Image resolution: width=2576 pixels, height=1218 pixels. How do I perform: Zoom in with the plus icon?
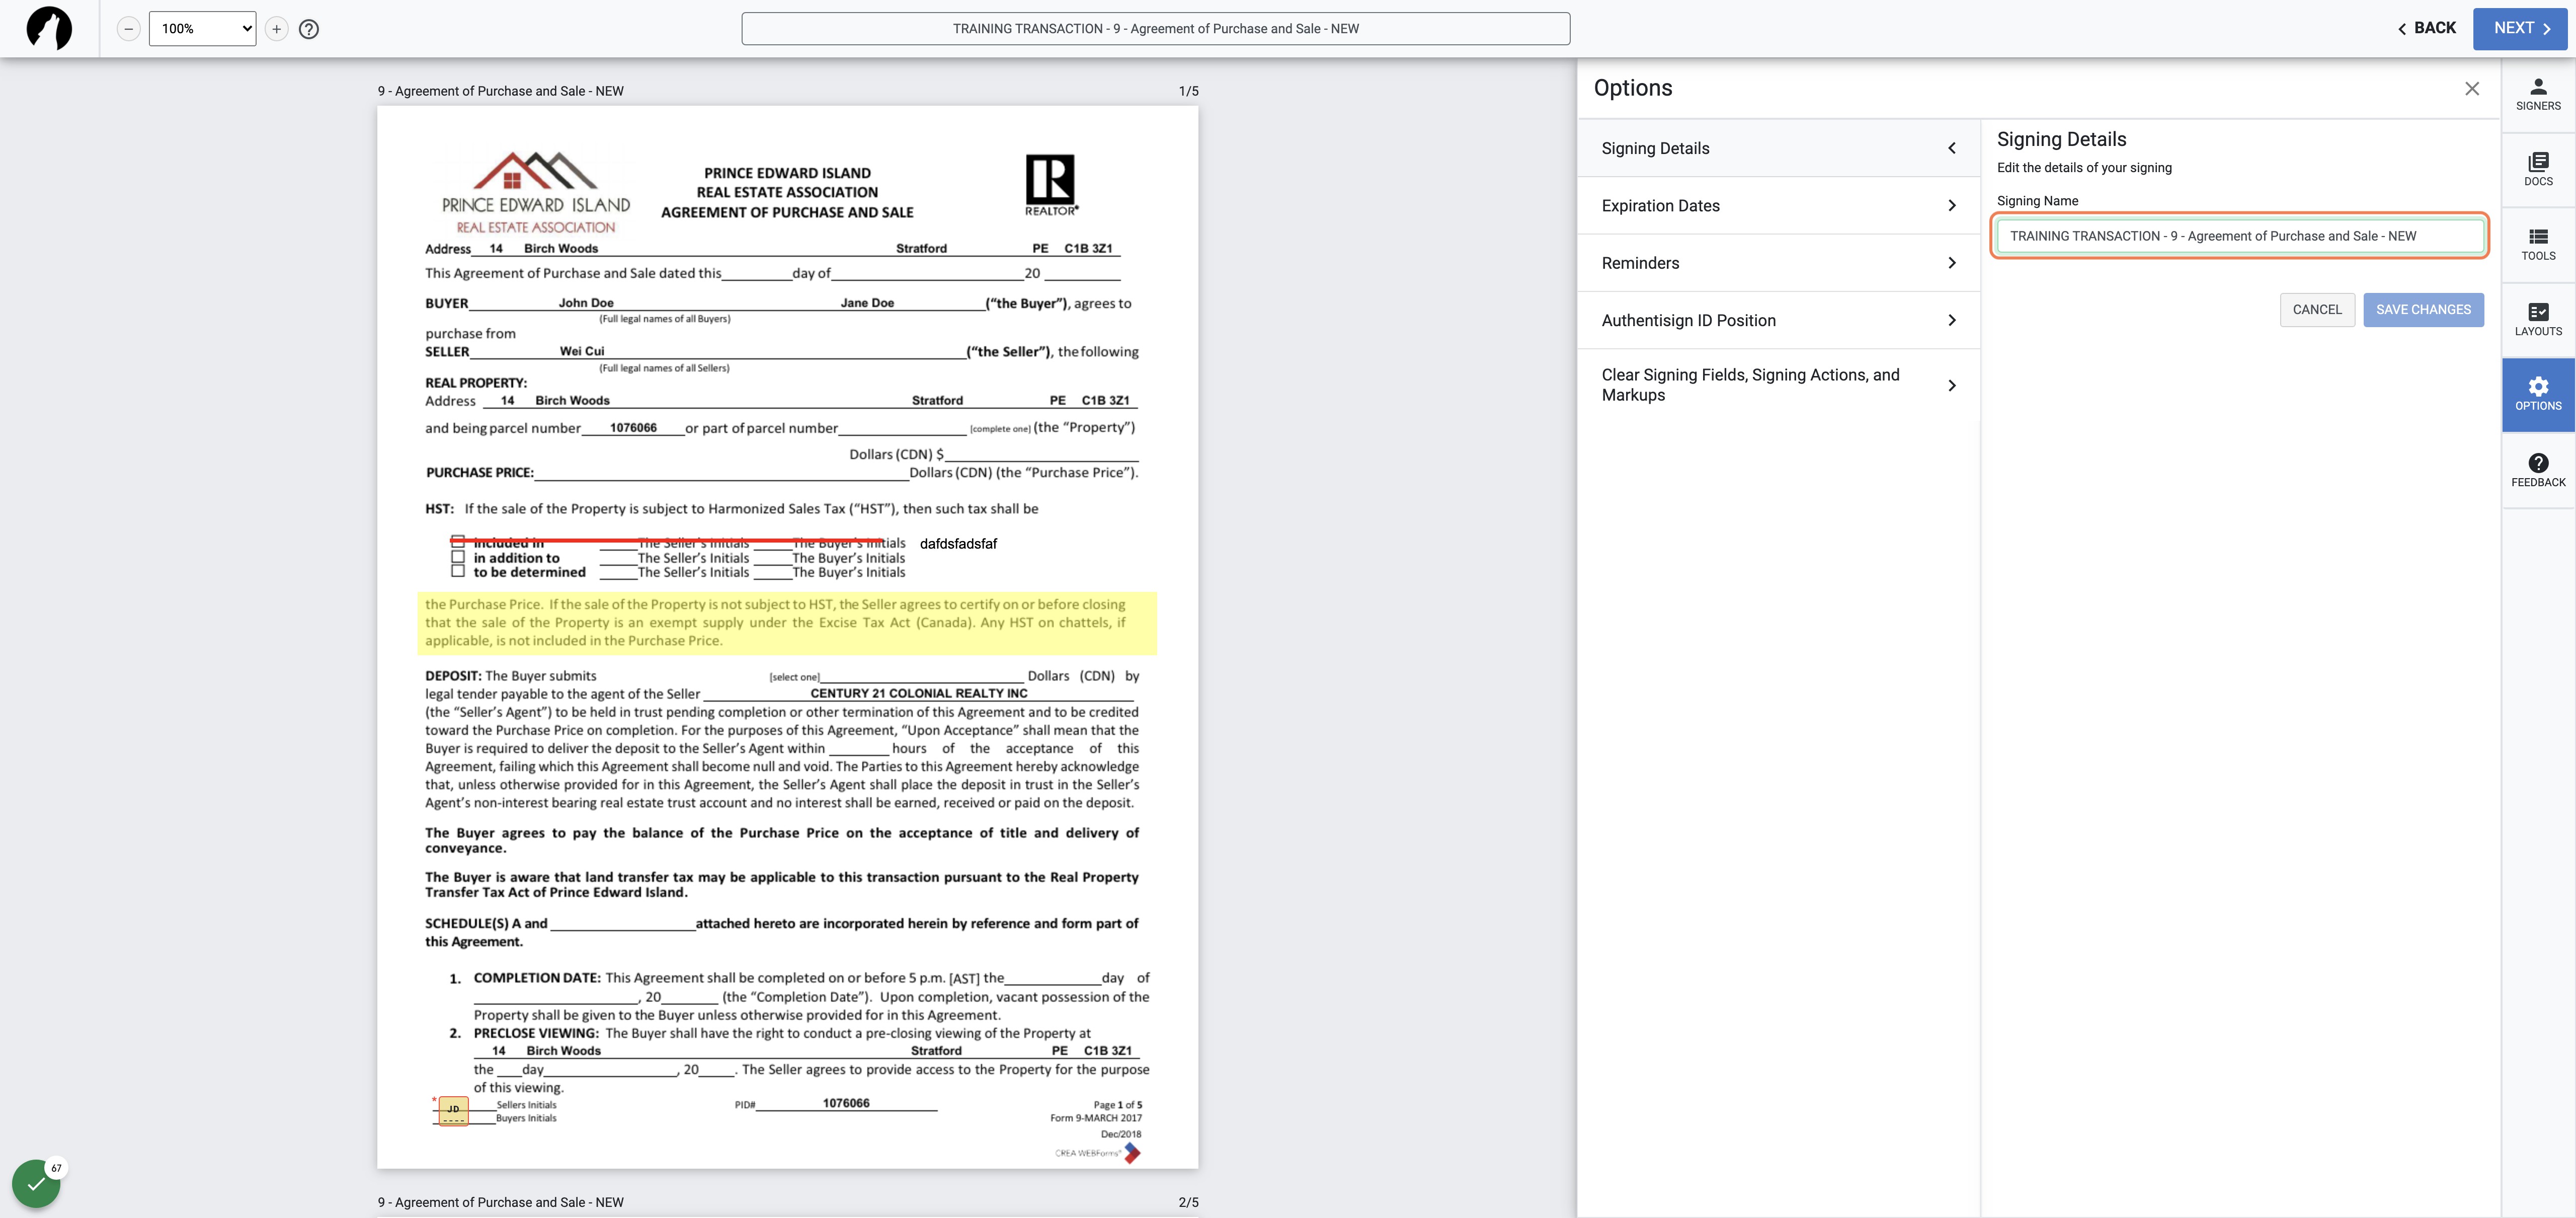click(277, 29)
